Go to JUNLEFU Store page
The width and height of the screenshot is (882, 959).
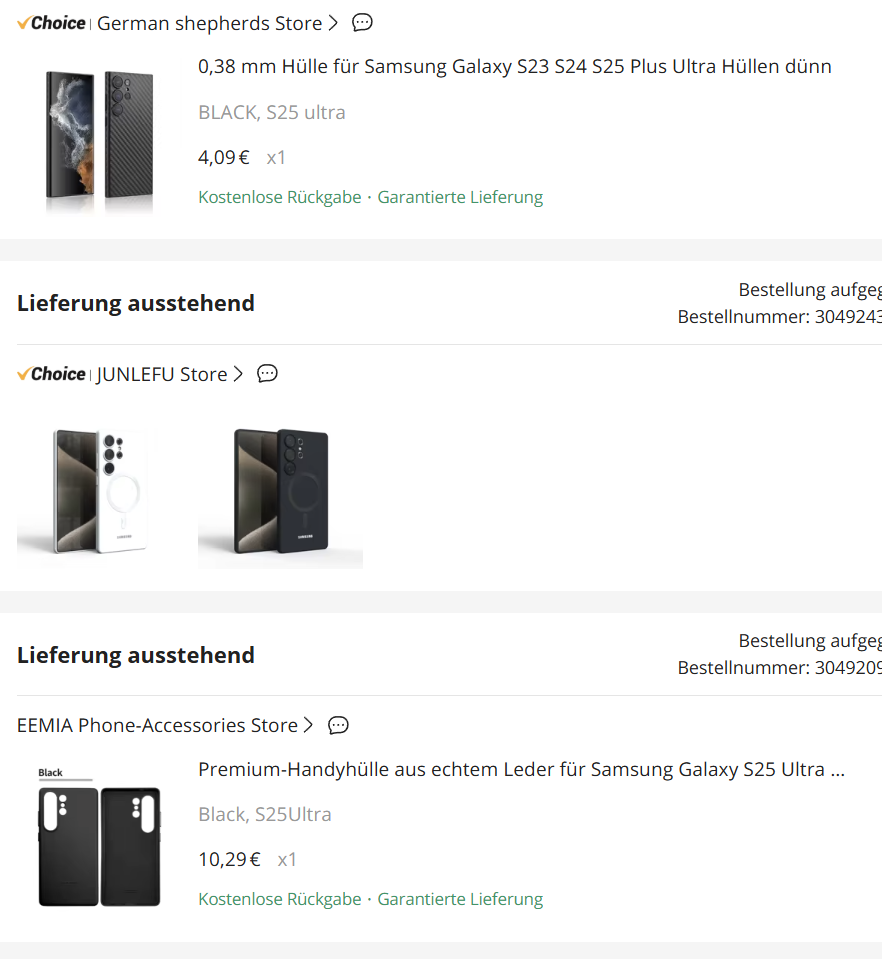[x=161, y=374]
